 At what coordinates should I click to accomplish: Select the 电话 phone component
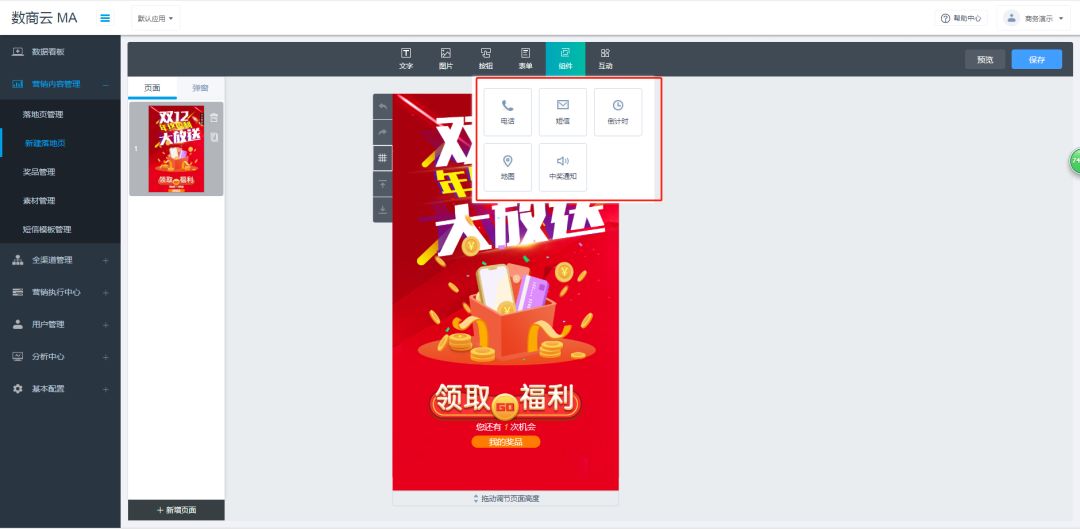point(508,112)
